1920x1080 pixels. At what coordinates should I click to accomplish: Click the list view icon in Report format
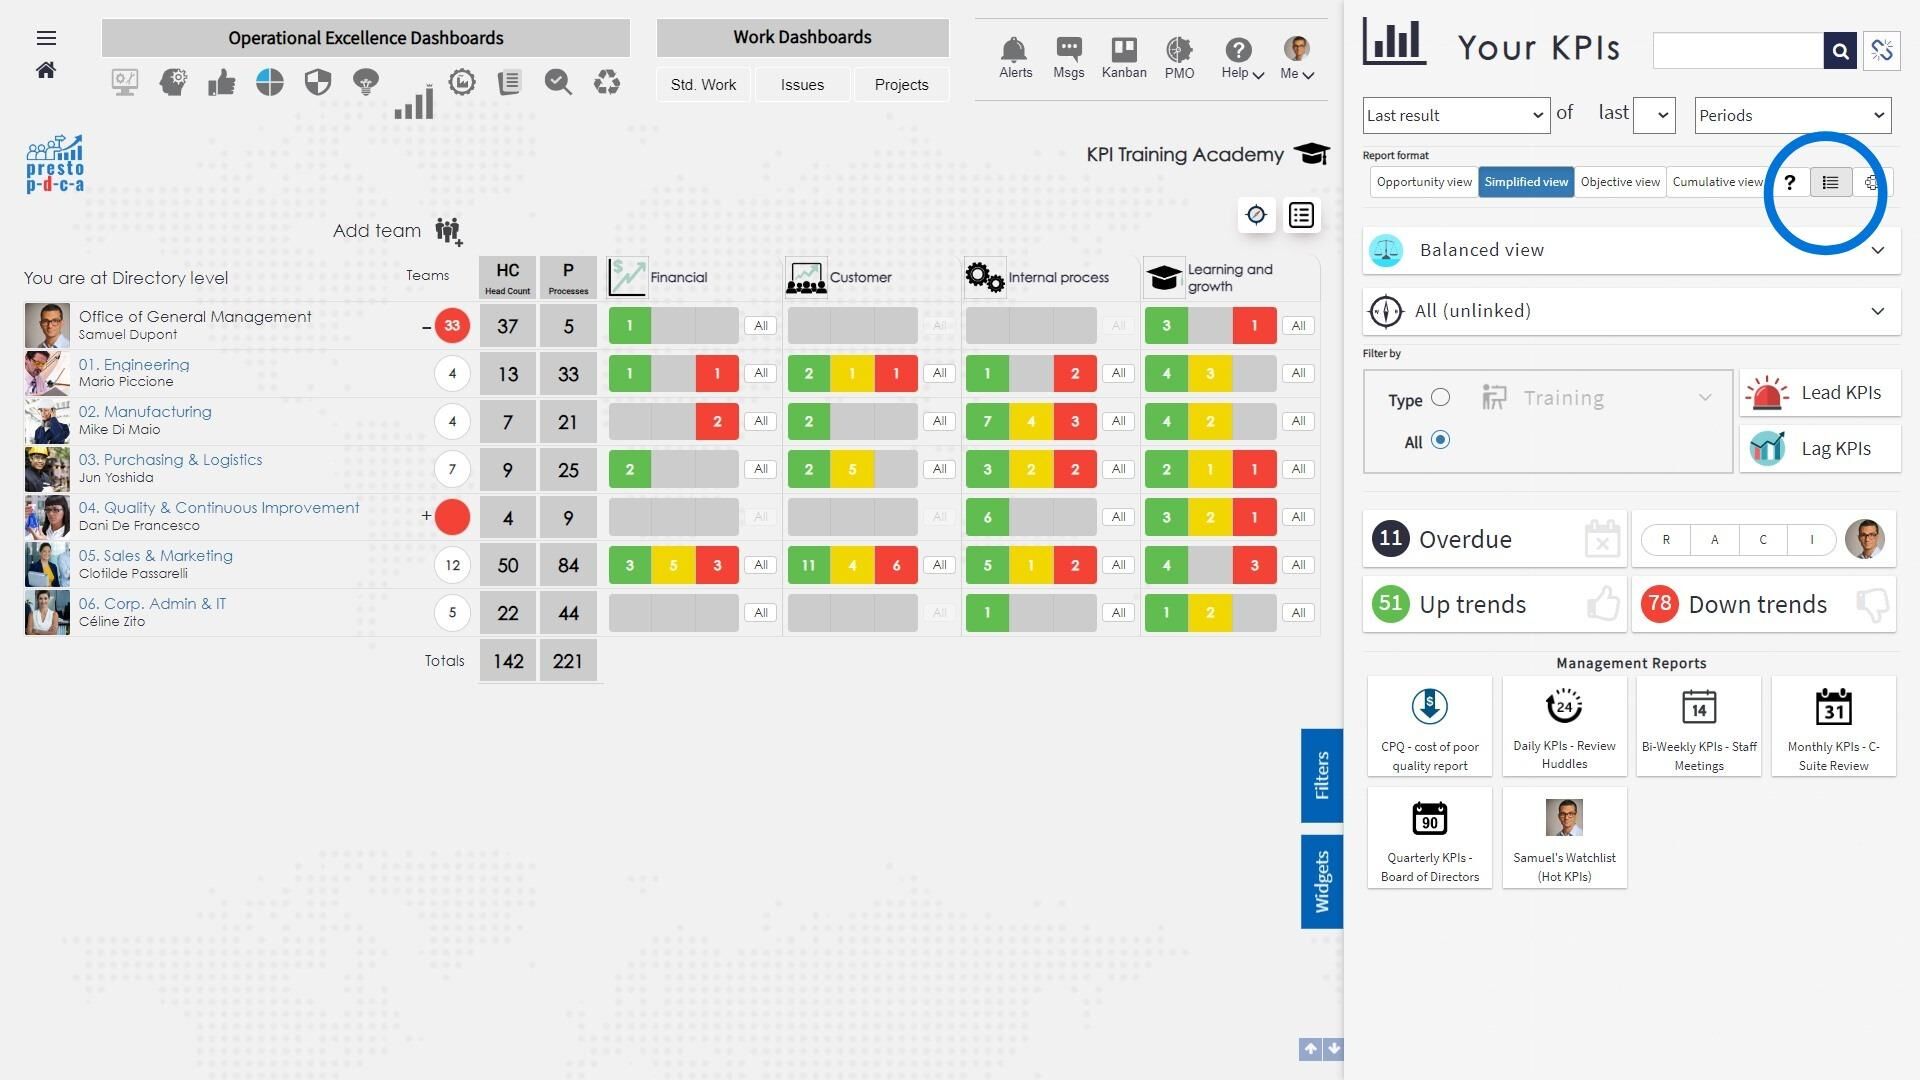[x=1830, y=182]
